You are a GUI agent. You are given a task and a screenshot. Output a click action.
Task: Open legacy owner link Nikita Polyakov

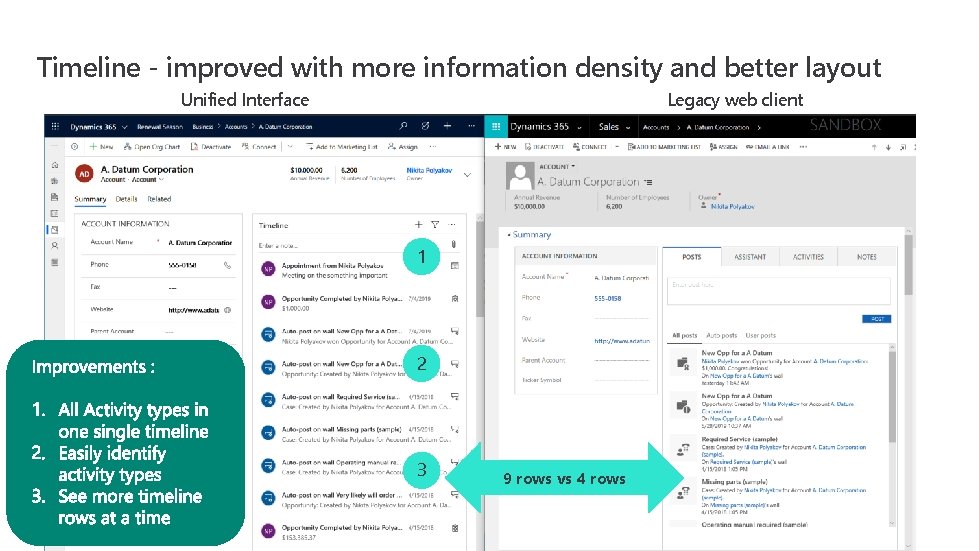point(732,207)
